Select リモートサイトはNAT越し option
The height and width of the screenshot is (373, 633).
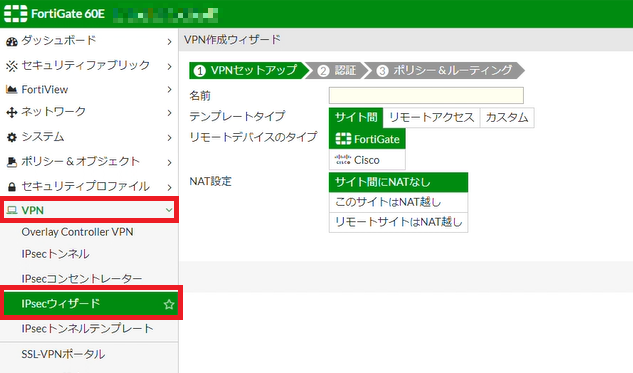click(398, 222)
